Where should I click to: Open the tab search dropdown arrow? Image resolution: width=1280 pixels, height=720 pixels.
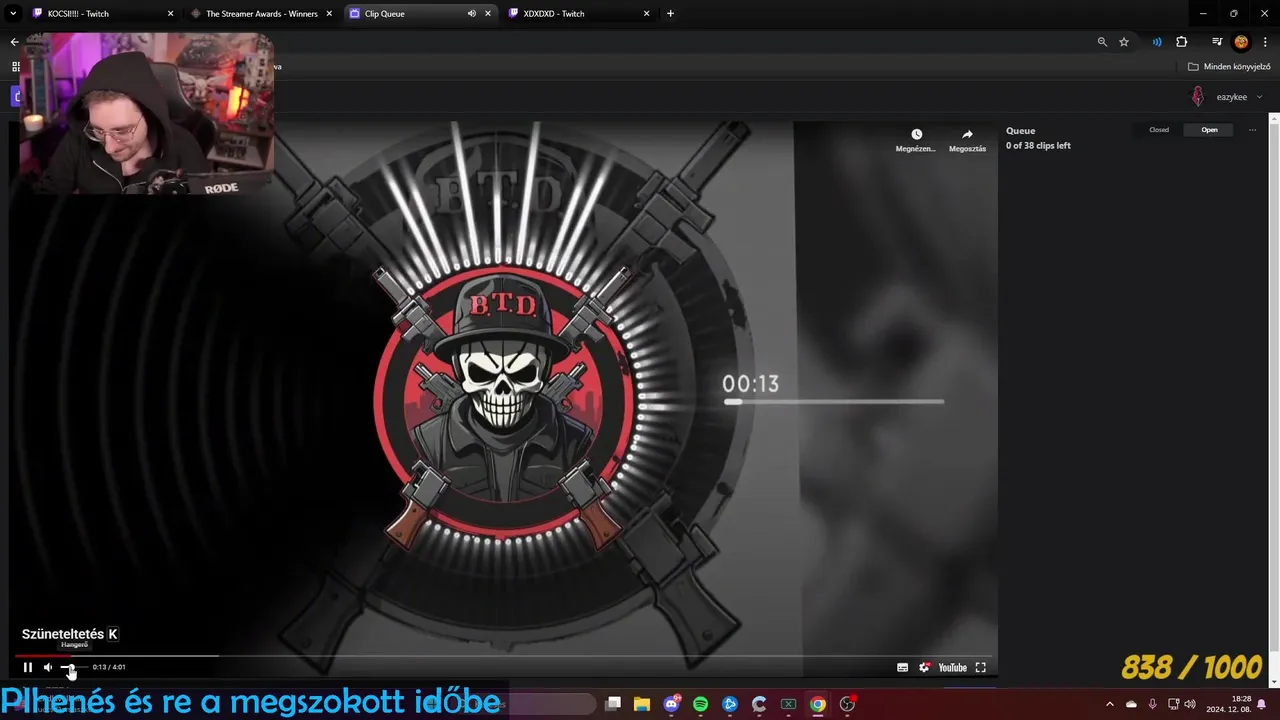(x=13, y=14)
